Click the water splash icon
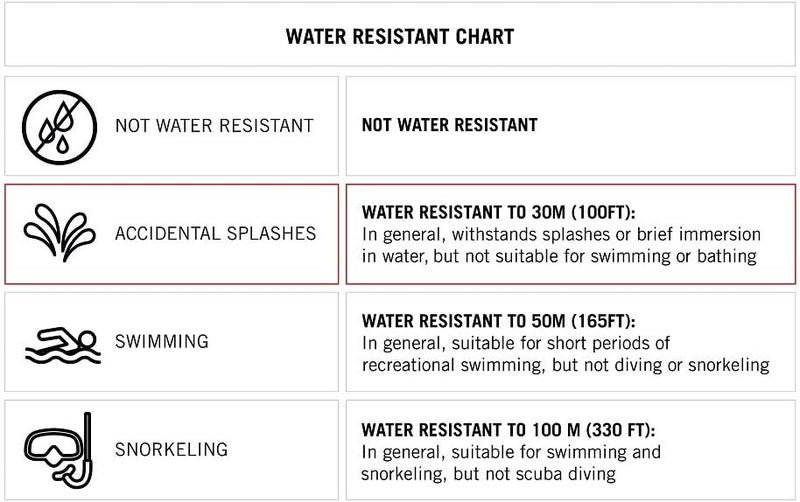Viewport: 800px width, 502px height. tap(59, 233)
